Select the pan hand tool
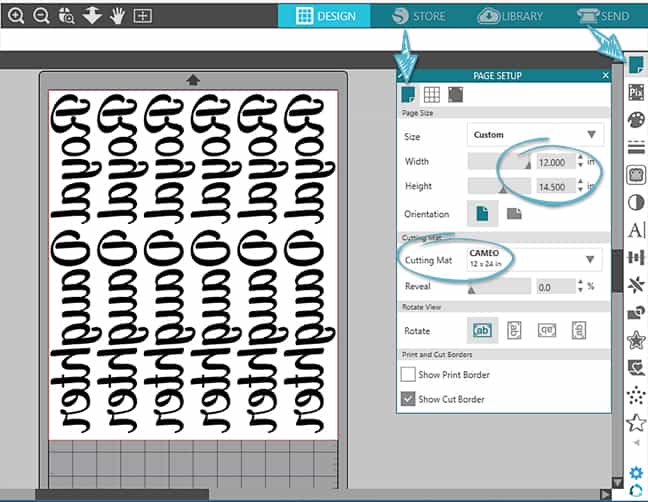The width and height of the screenshot is (648, 502). pyautogui.click(x=117, y=16)
